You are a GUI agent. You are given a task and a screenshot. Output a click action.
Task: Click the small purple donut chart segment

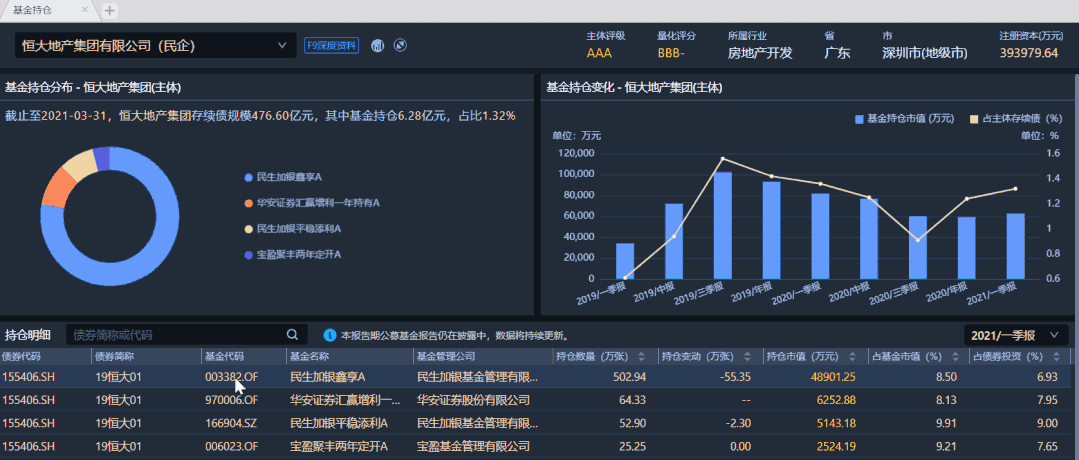101,158
